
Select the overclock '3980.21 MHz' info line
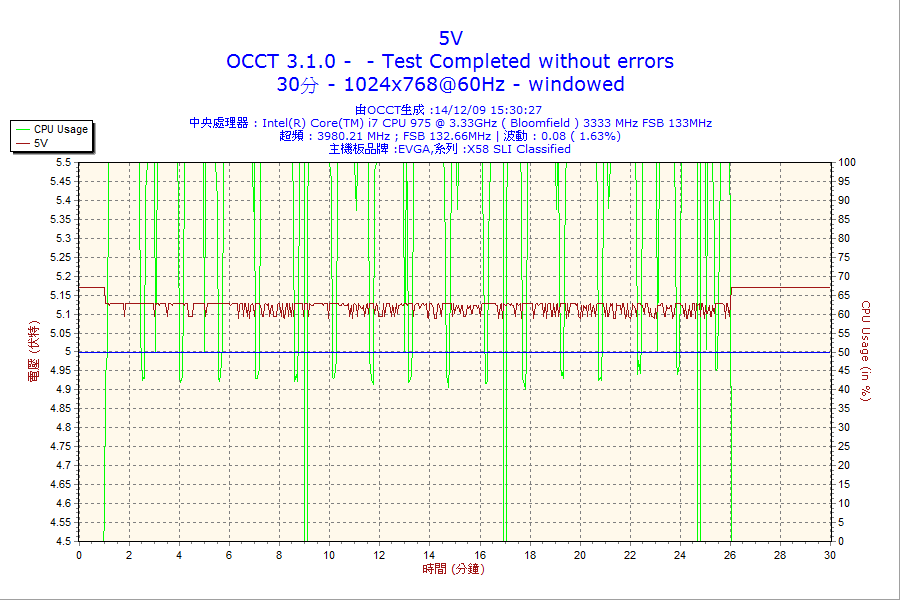[450, 136]
